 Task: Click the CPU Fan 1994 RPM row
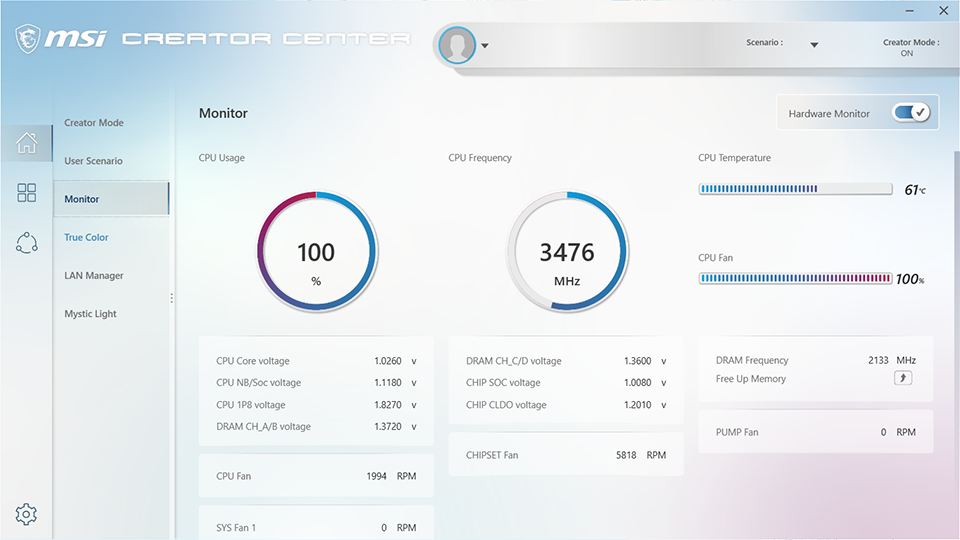click(x=316, y=476)
